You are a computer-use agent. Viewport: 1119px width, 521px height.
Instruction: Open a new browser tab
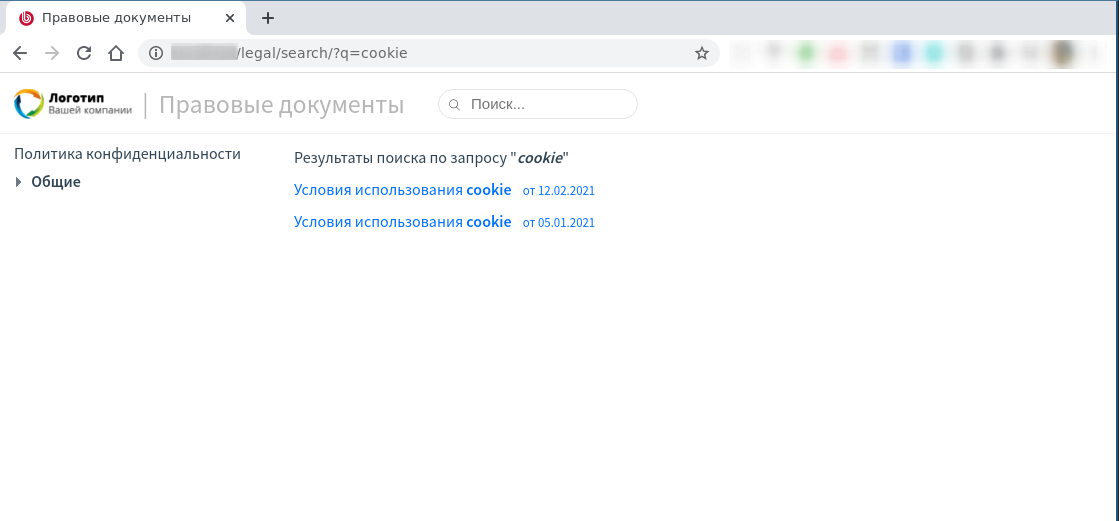coord(268,18)
